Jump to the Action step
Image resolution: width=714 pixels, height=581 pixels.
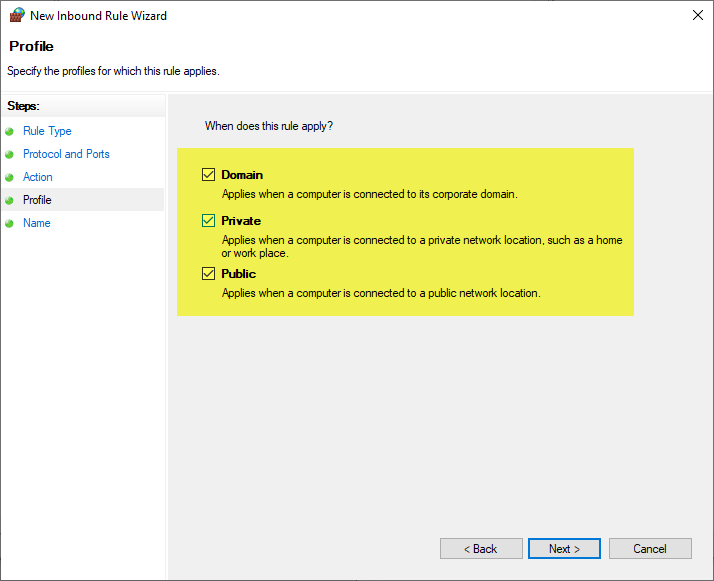coord(38,177)
